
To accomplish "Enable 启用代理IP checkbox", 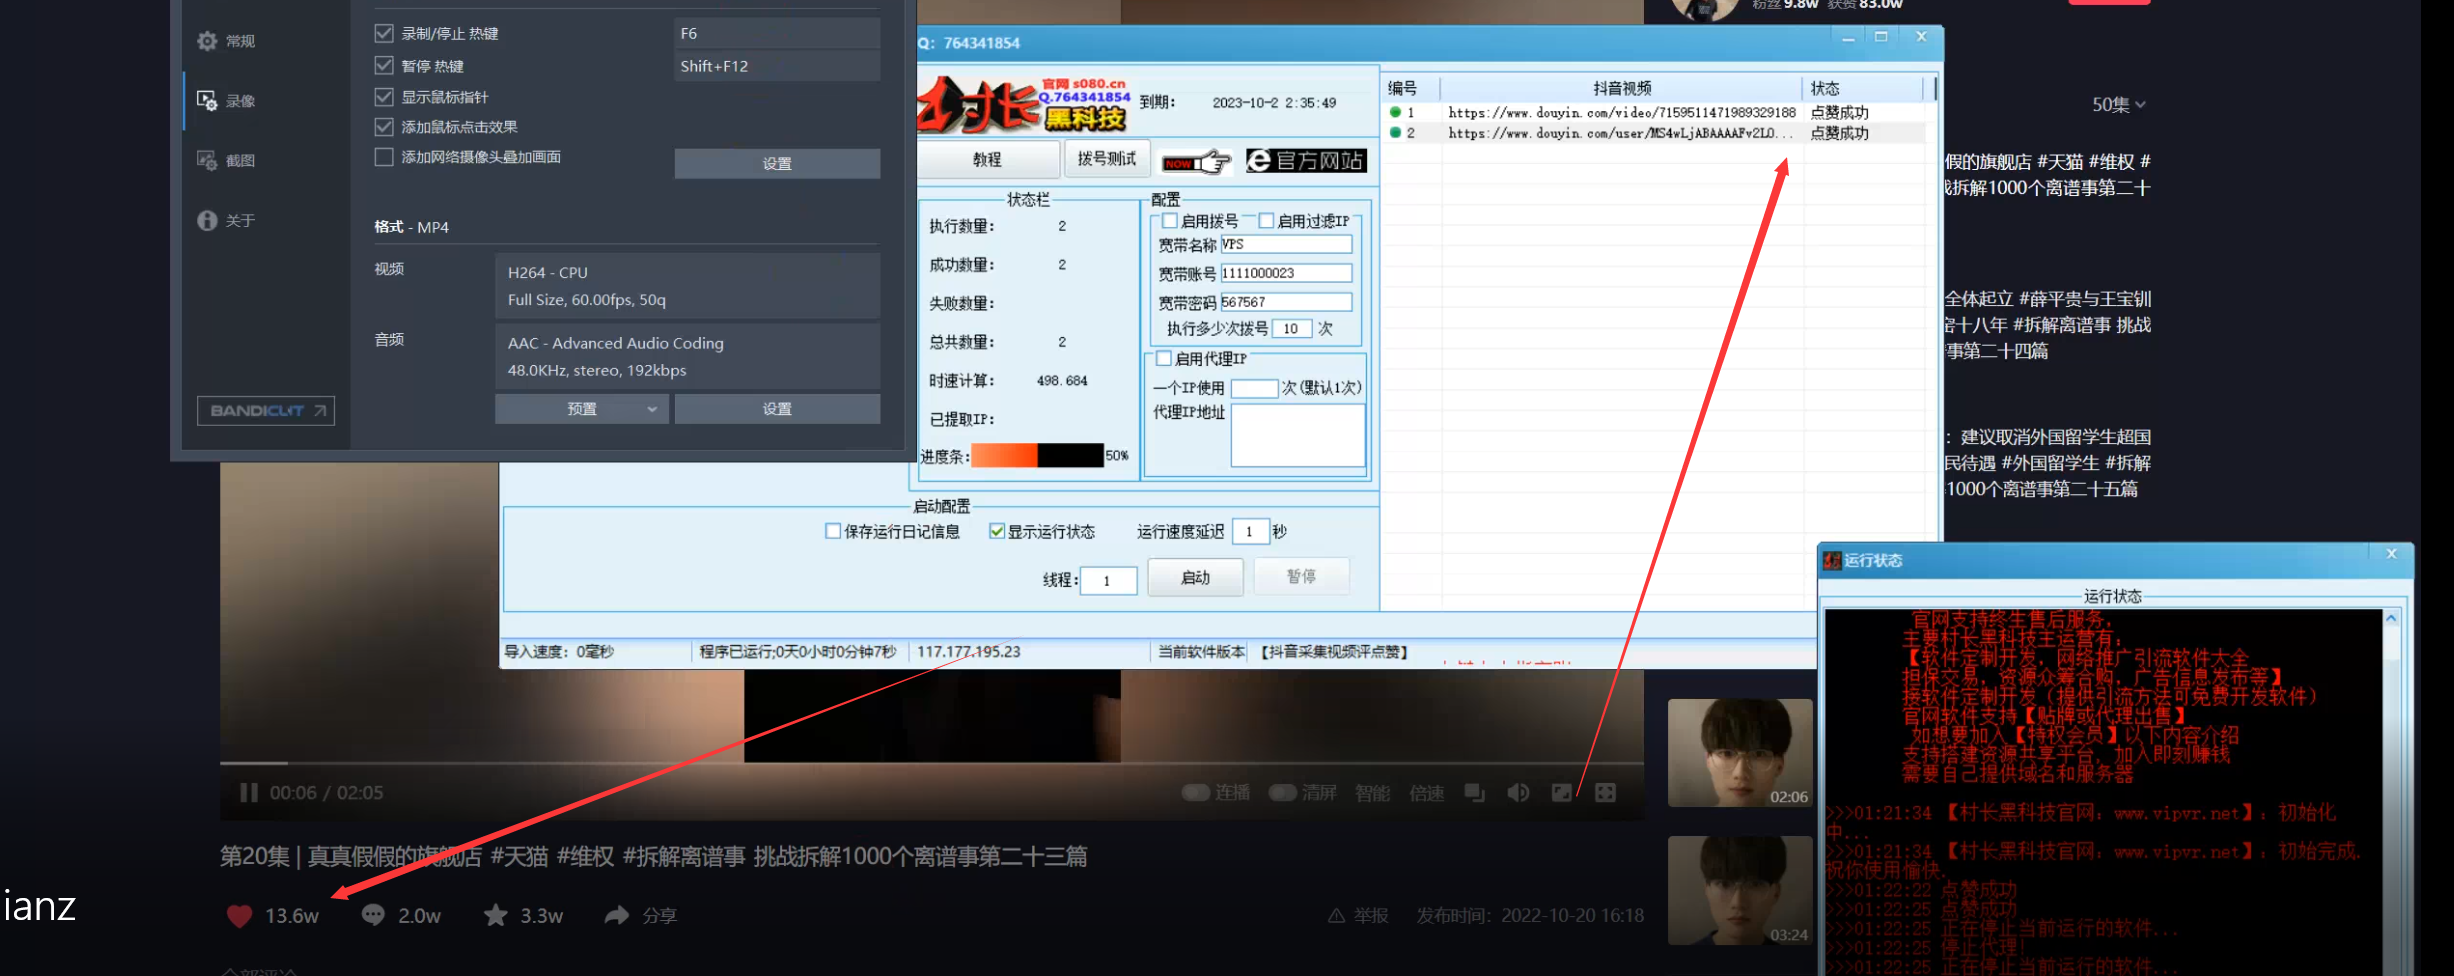I will tap(1164, 358).
